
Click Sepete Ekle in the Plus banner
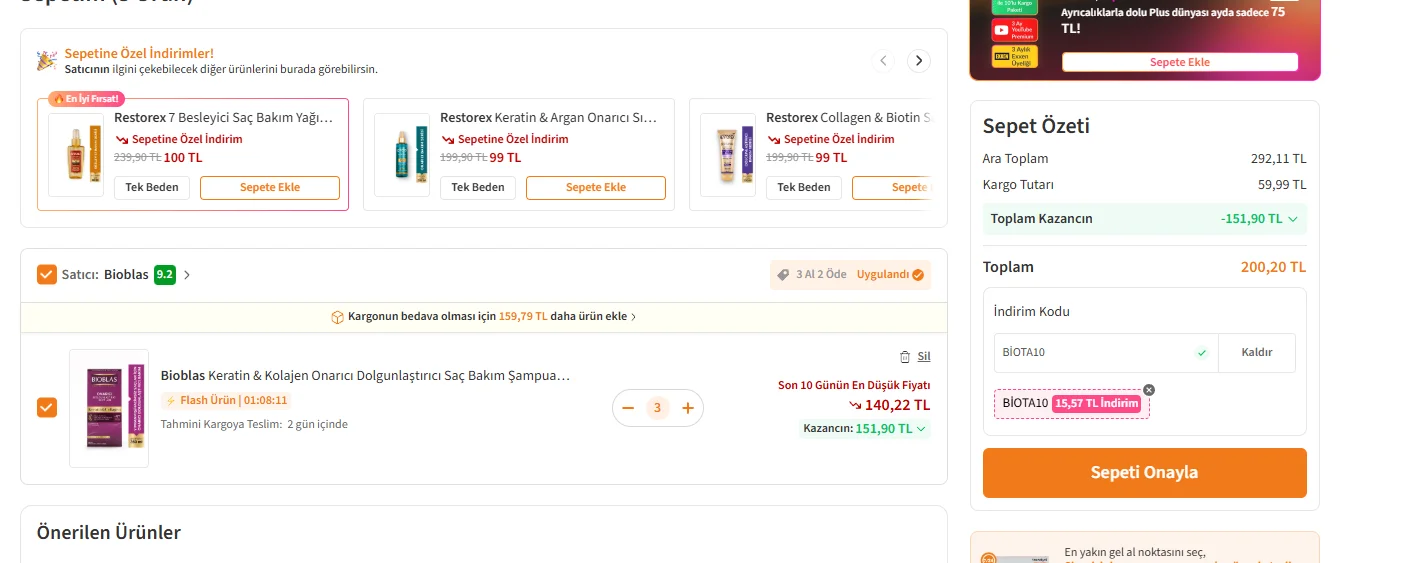(1179, 62)
